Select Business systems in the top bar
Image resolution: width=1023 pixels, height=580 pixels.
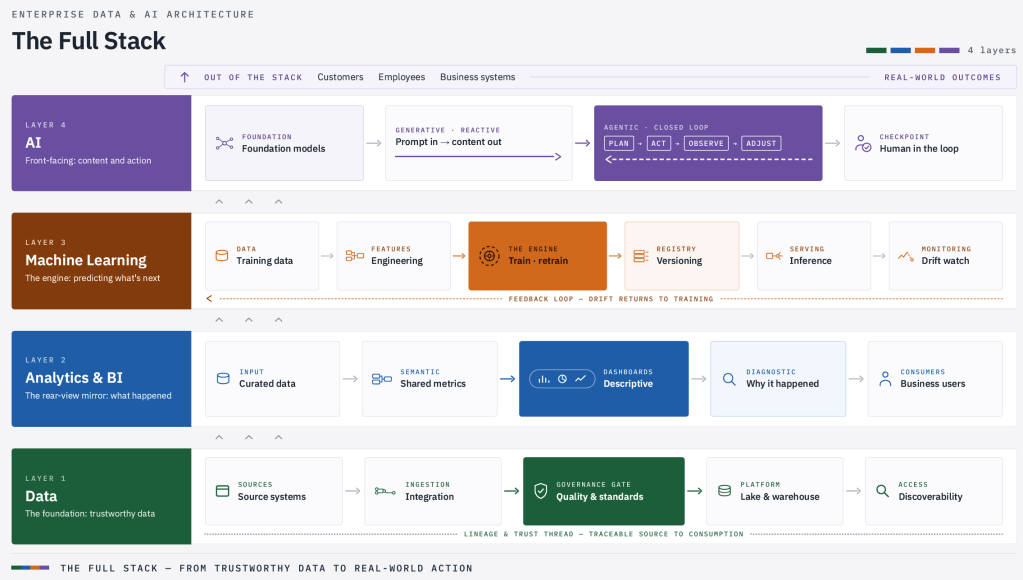coord(478,77)
